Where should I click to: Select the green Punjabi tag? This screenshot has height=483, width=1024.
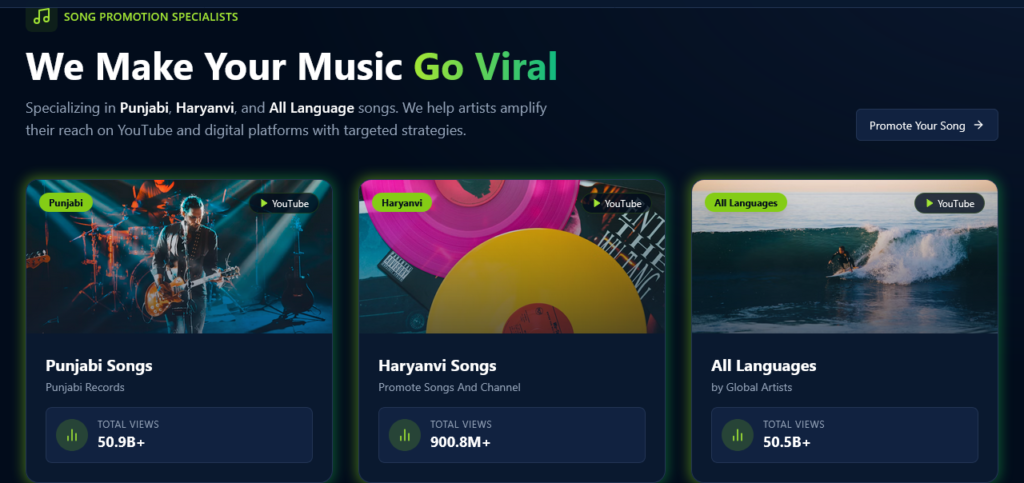[66, 203]
